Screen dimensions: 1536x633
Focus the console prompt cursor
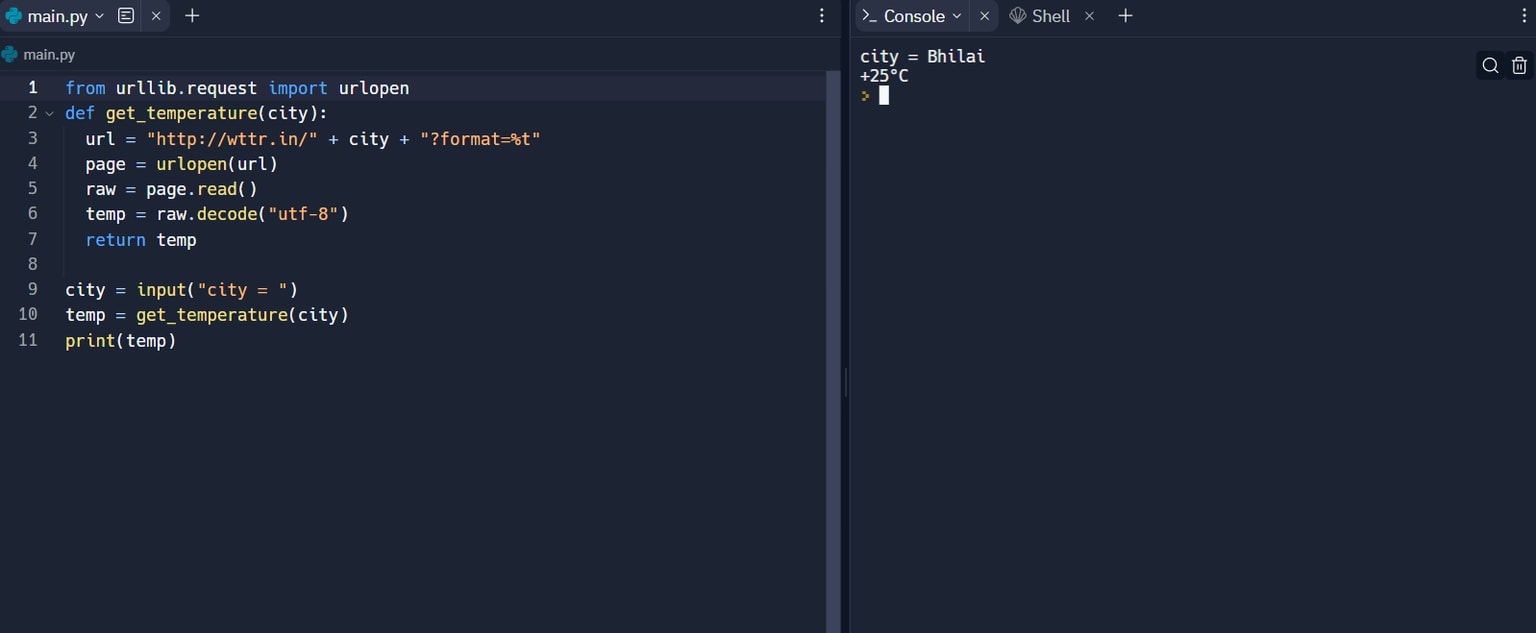pos(884,96)
